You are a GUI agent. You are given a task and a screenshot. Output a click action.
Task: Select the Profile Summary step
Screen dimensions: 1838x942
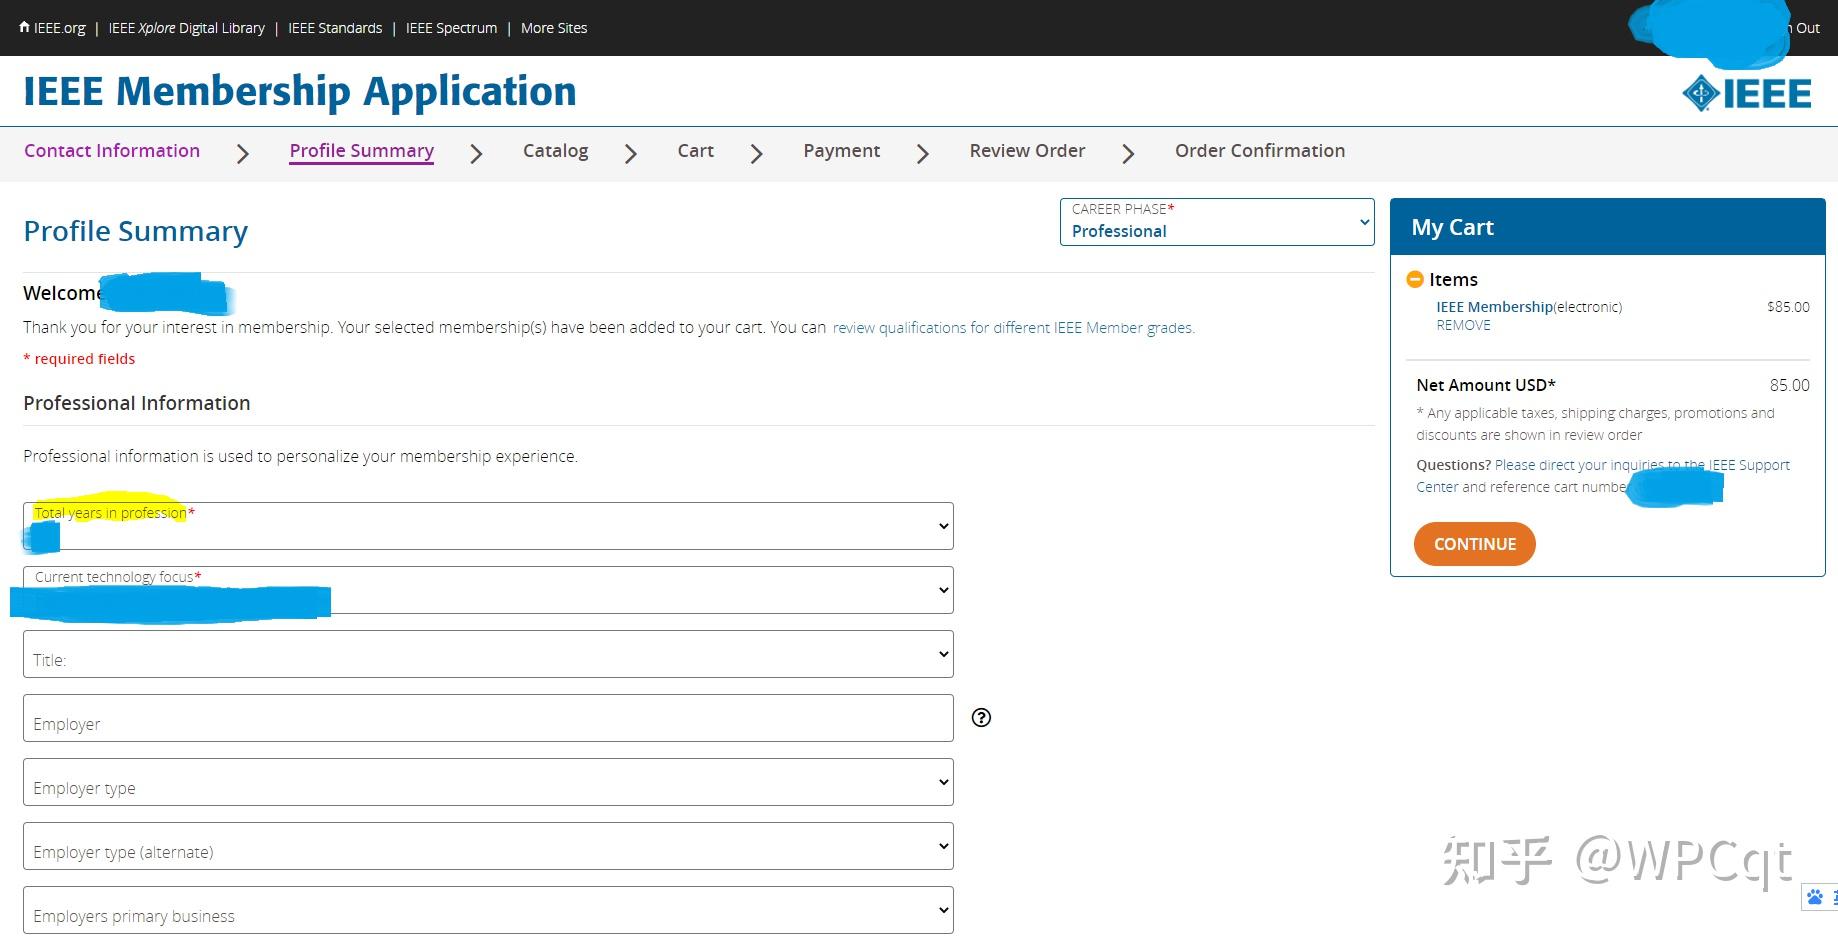click(x=361, y=151)
